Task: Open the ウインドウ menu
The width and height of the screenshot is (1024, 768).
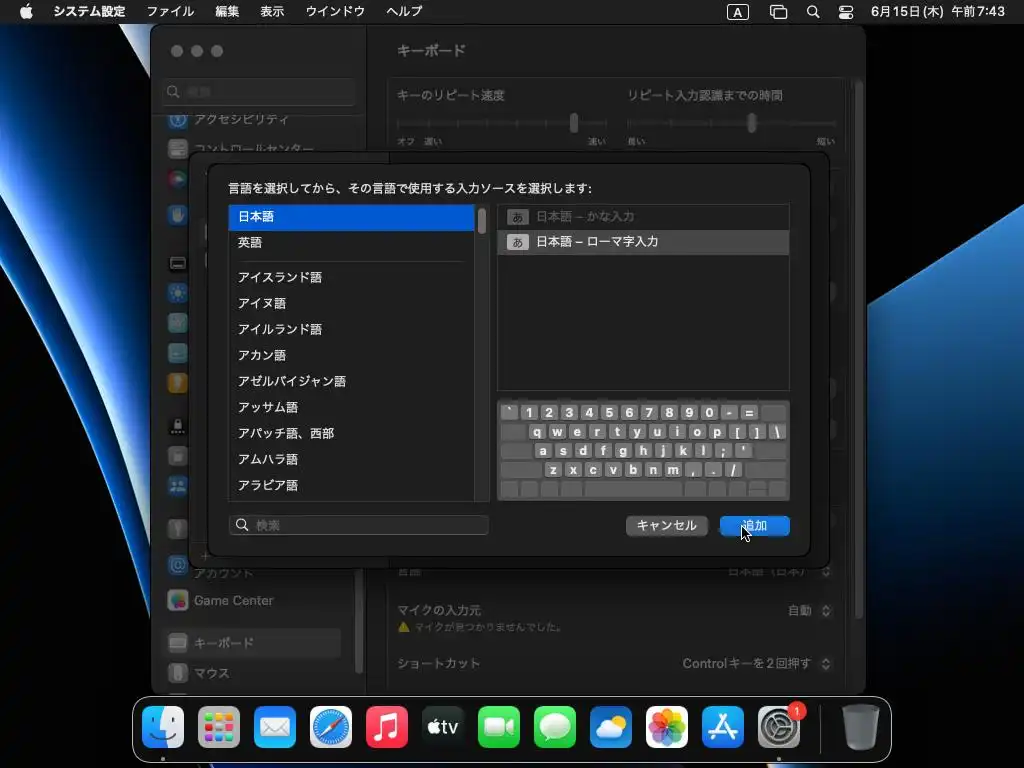Action: (335, 11)
